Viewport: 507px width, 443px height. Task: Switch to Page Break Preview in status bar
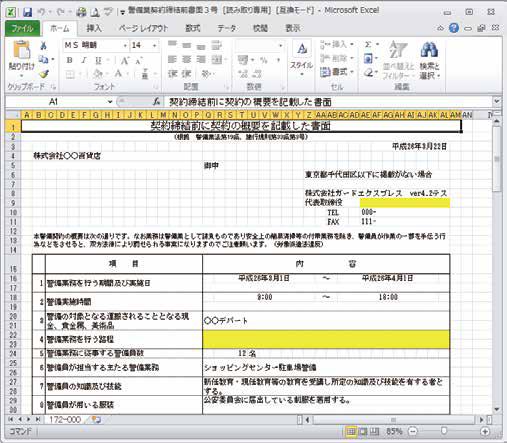[374, 432]
